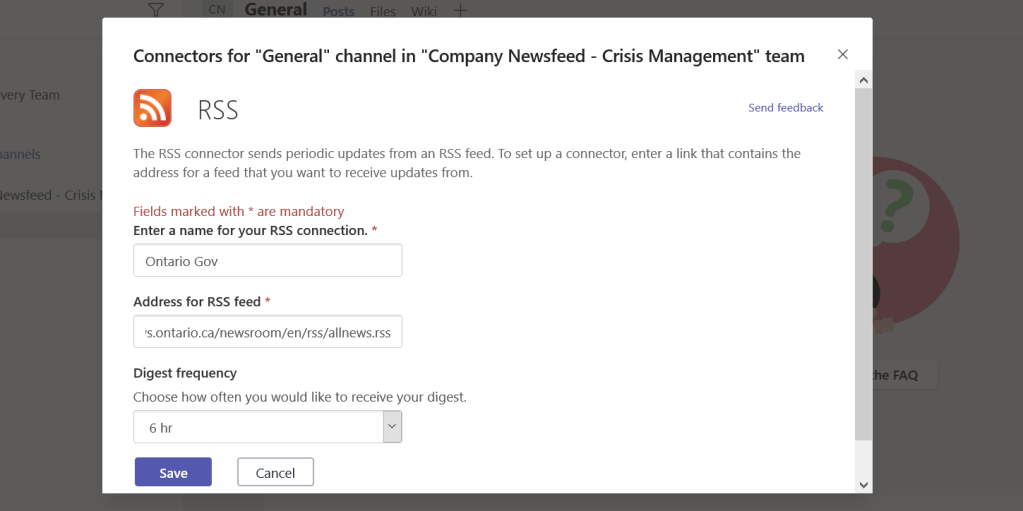Go to the Wiki tab
This screenshot has height=511, width=1023.
click(x=423, y=11)
